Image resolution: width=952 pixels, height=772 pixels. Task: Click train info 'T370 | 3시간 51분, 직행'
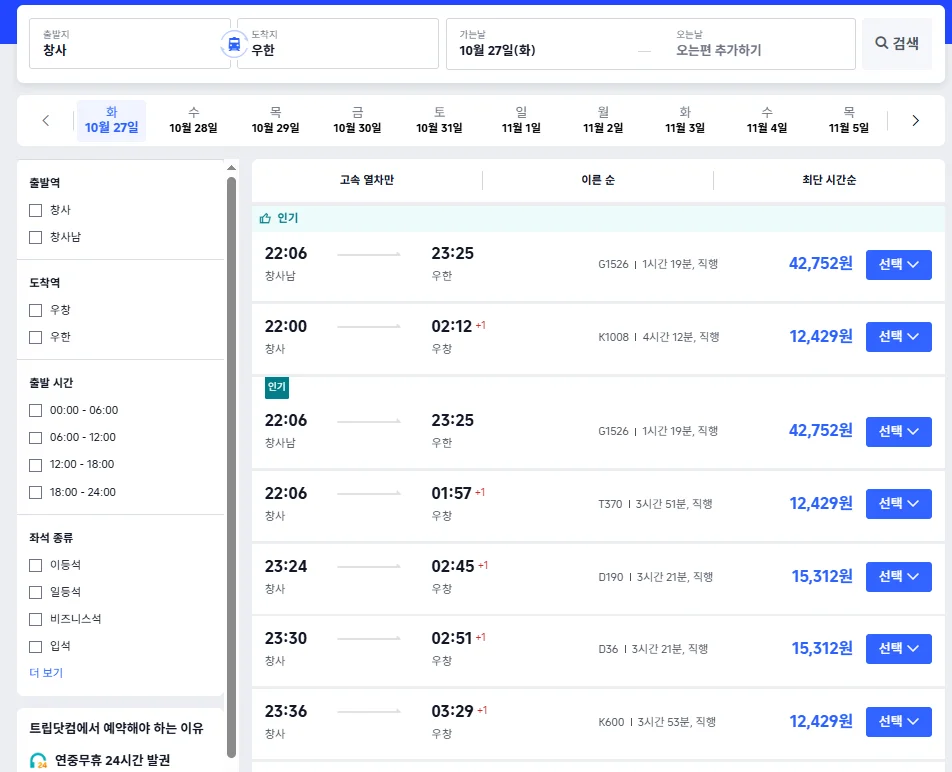(x=655, y=504)
